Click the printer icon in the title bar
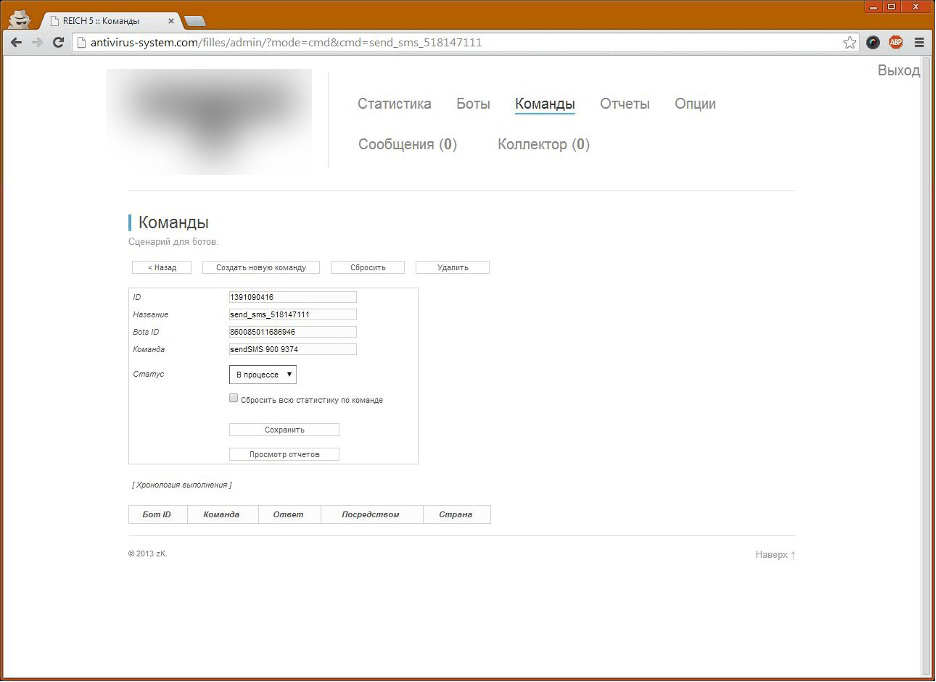 (19, 17)
